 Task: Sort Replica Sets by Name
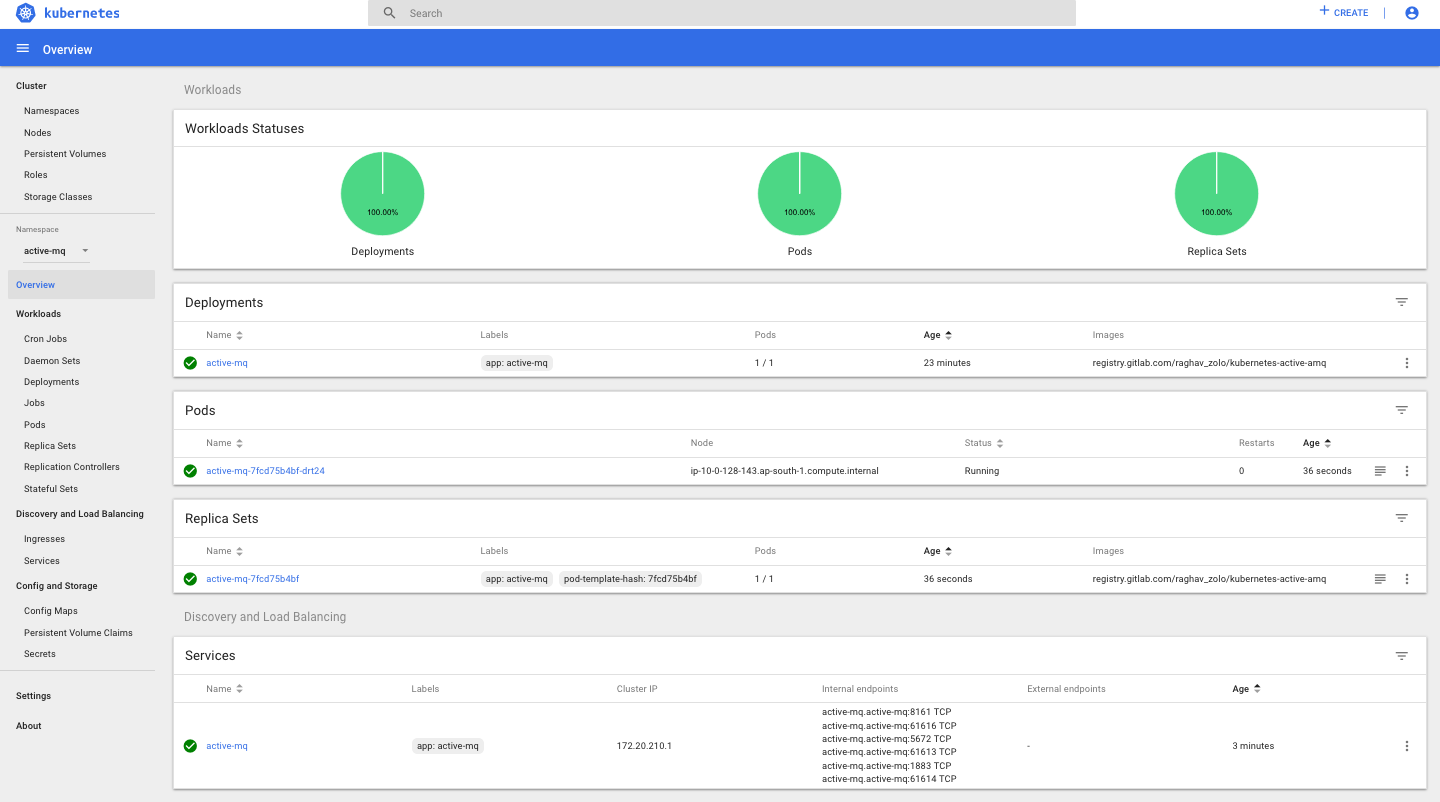(x=224, y=551)
